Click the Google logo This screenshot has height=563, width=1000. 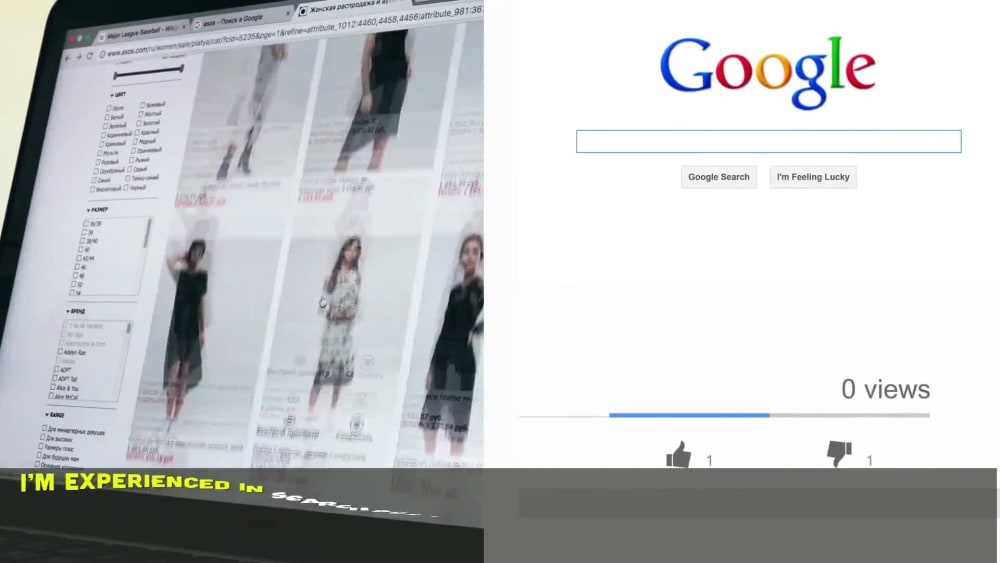click(767, 72)
